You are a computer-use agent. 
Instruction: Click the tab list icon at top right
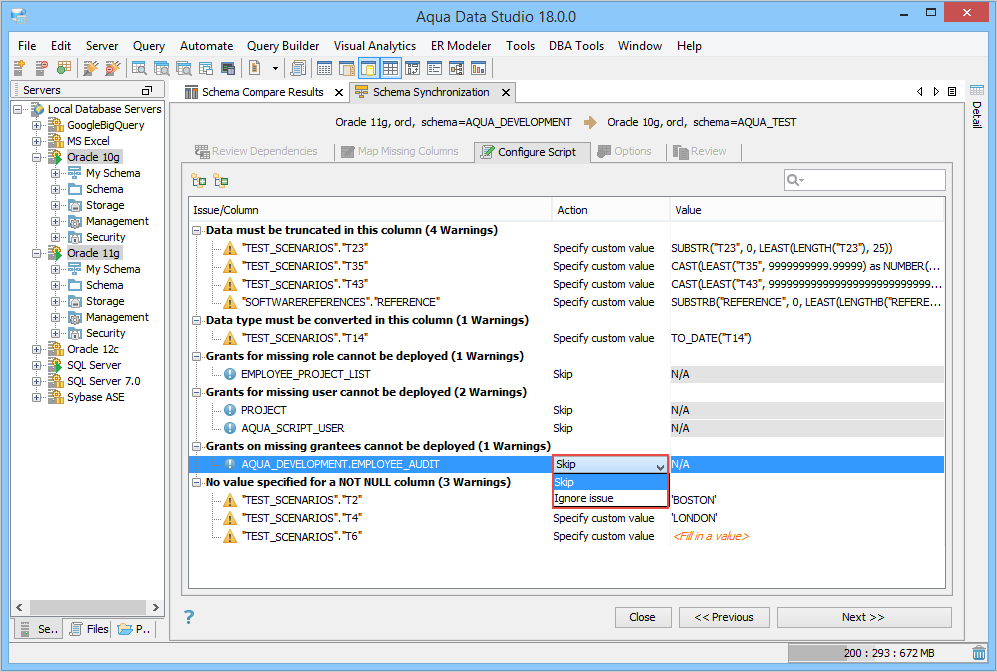(952, 92)
